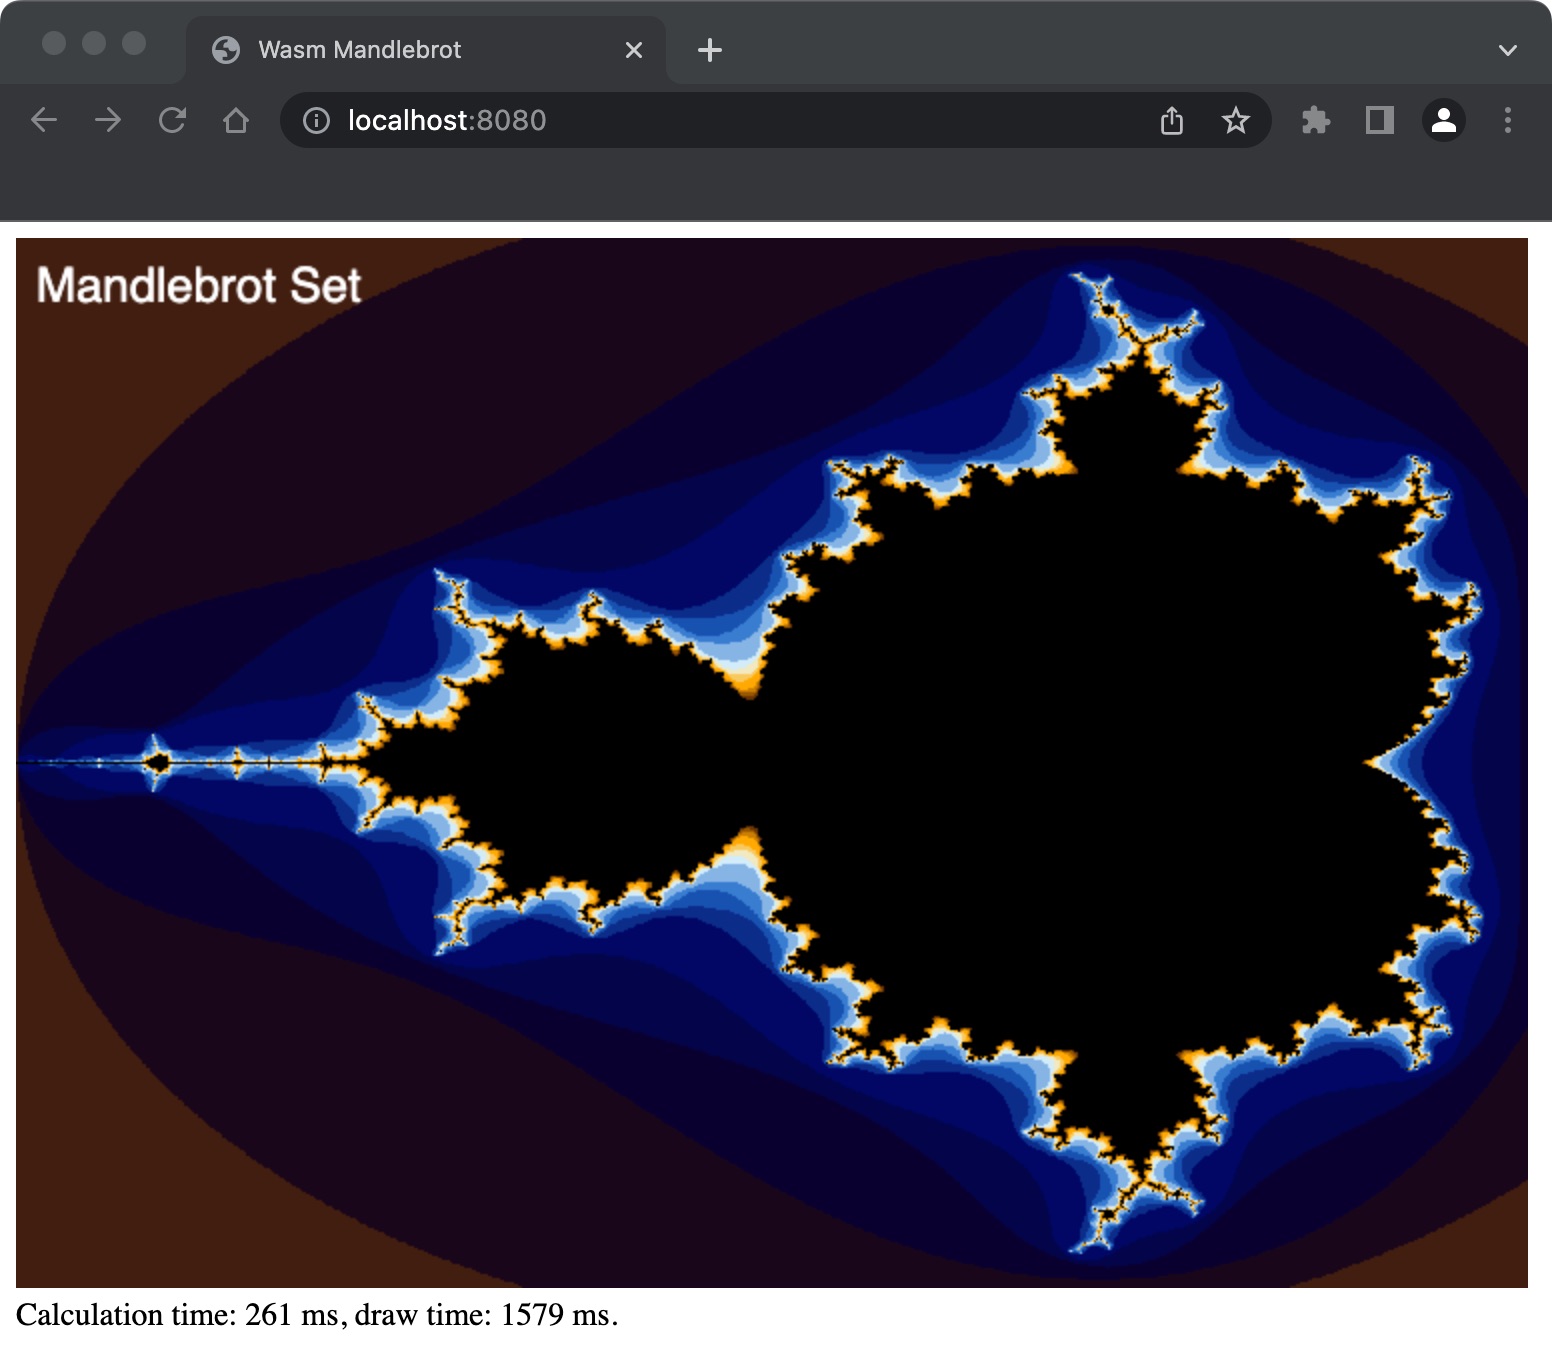The width and height of the screenshot is (1552, 1372).
Task: Go back to the previous page
Action: [x=44, y=121]
